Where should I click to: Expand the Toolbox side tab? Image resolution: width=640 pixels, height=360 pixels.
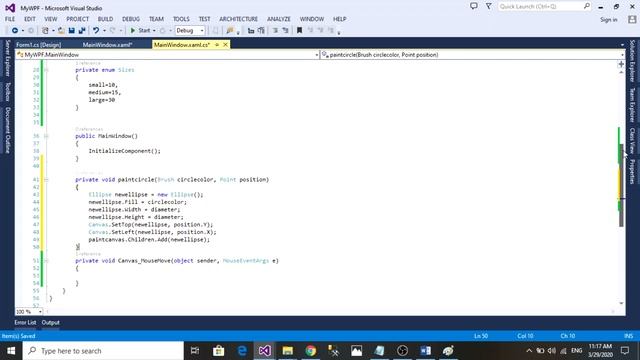point(7,91)
